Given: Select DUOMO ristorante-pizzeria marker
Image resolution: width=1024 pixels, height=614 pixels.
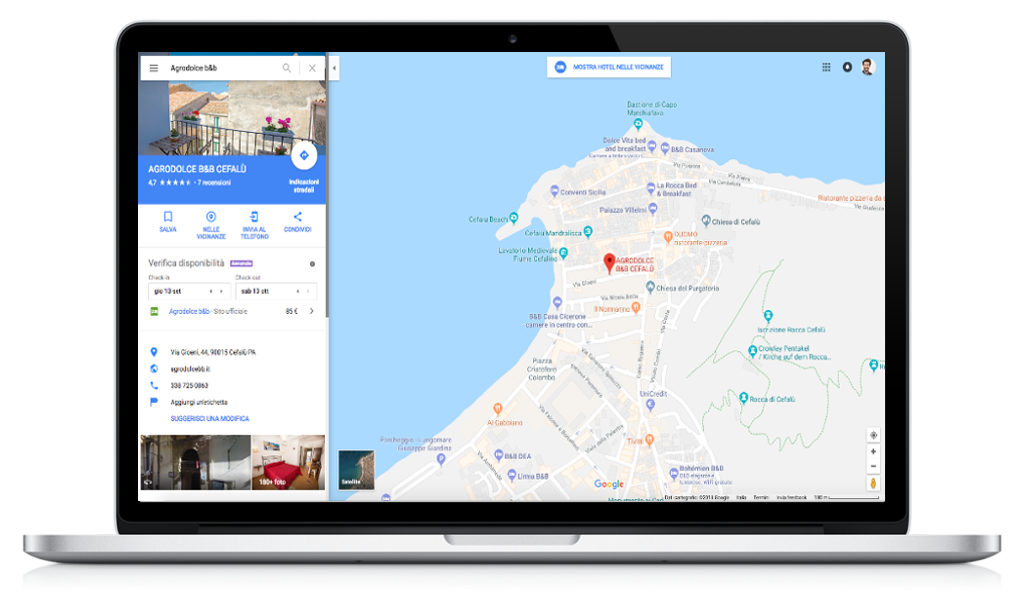Looking at the screenshot, I should coord(668,236).
